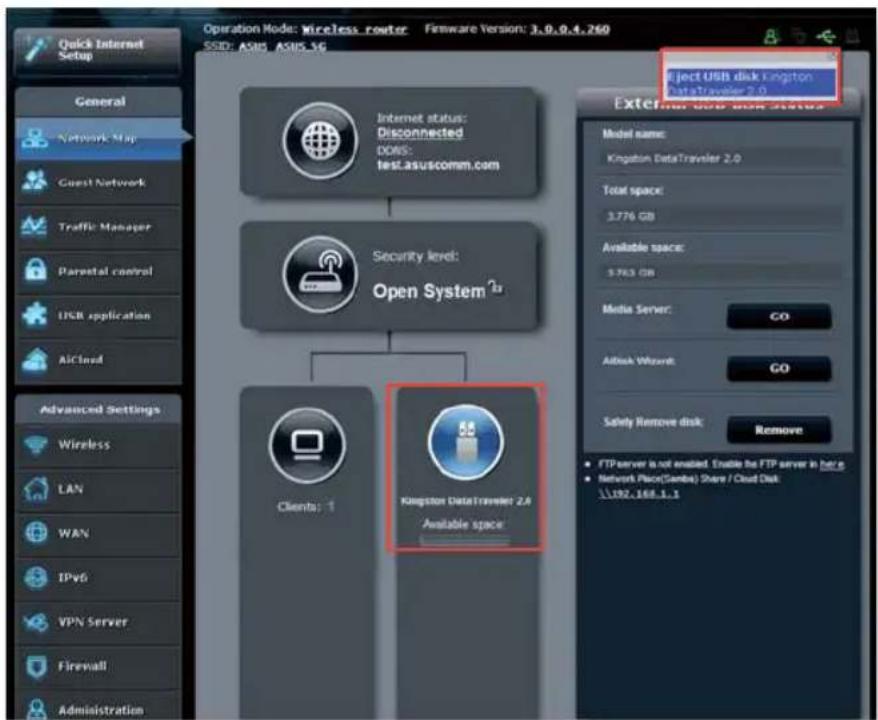Click the firmware version 3.0.0.4.260 link
The width and height of the screenshot is (878, 720).
point(569,29)
